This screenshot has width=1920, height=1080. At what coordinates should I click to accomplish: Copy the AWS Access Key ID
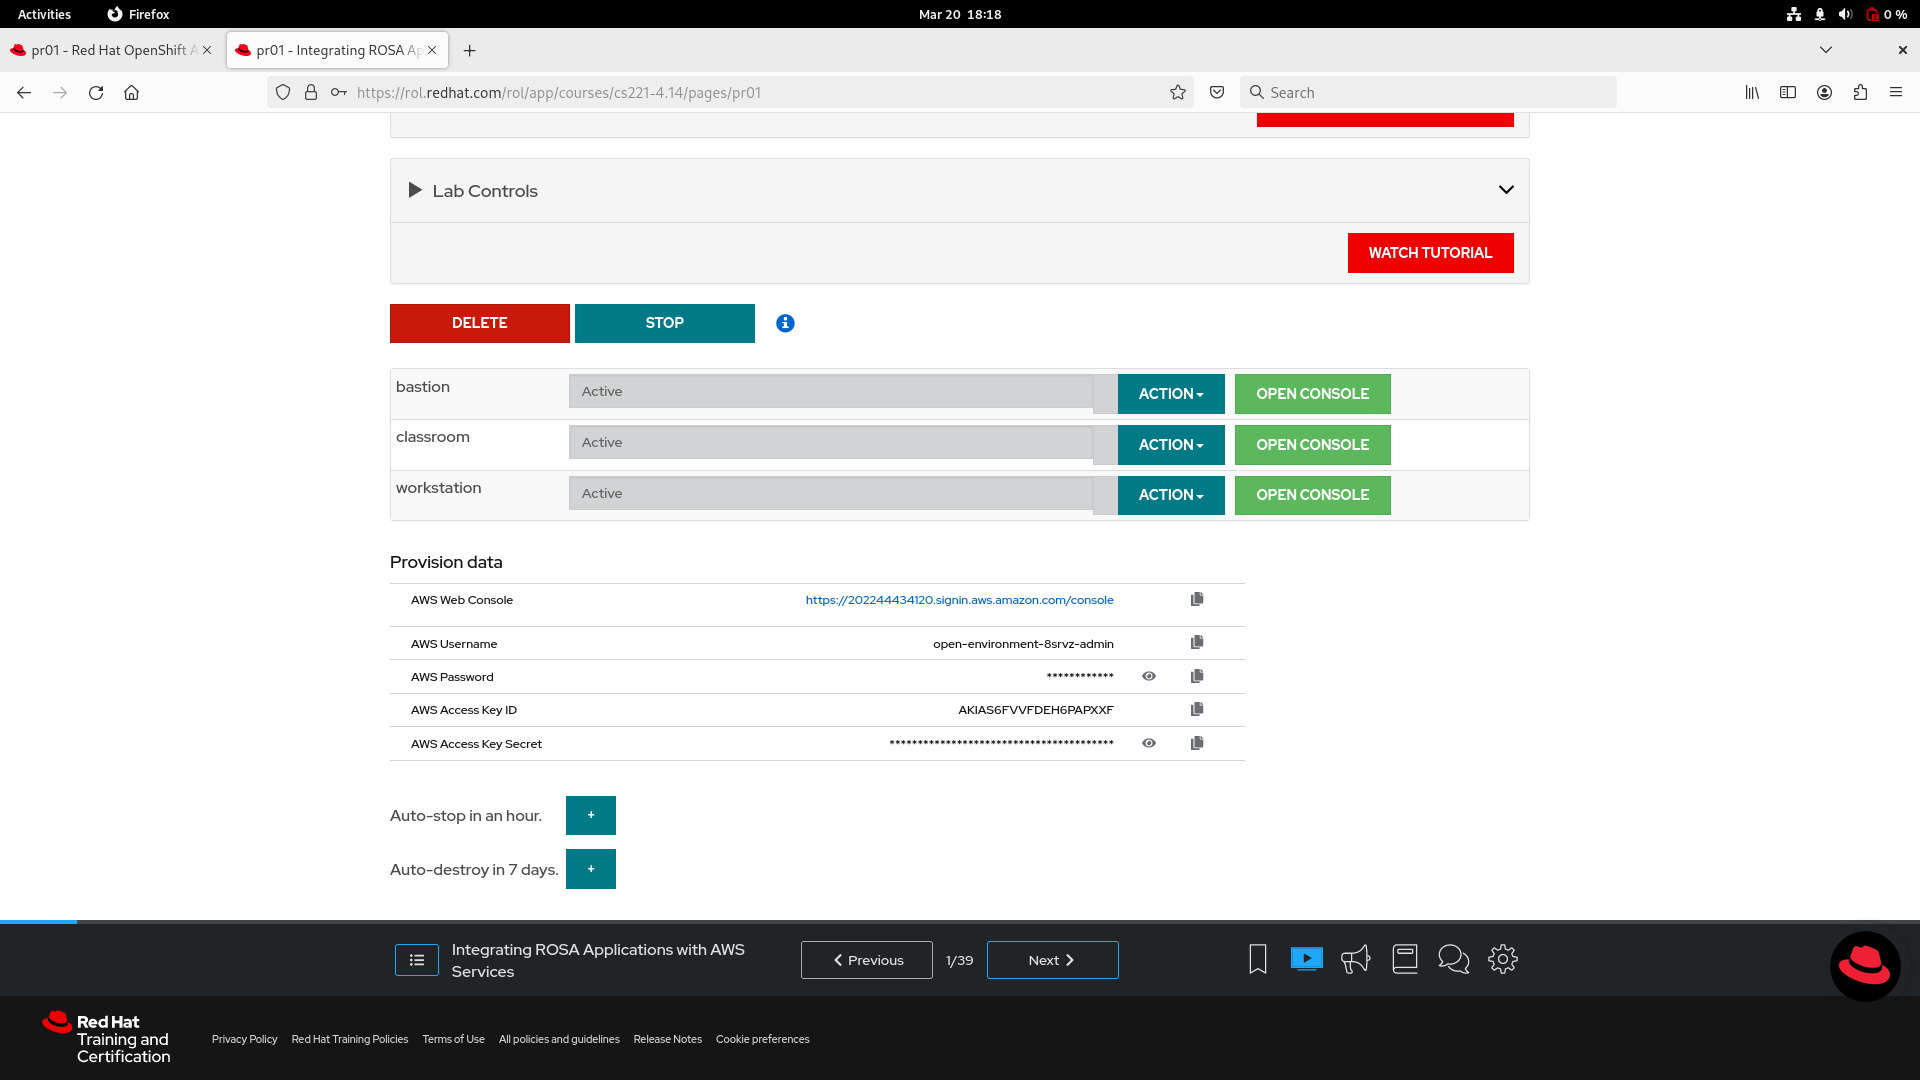pos(1197,709)
